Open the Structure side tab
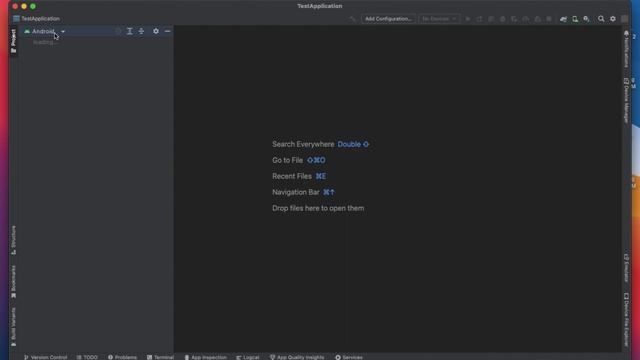Image resolution: width=640 pixels, height=360 pixels. [13, 240]
